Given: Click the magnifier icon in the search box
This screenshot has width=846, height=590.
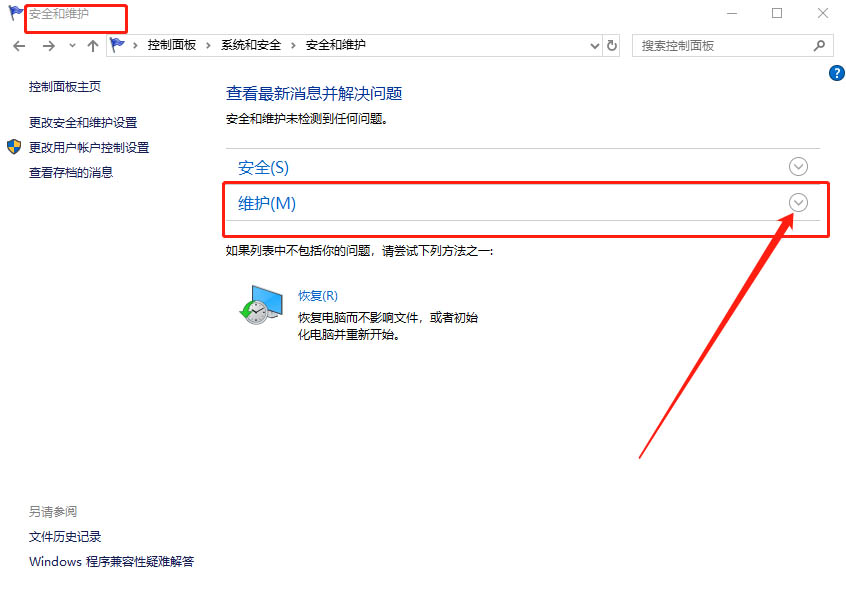Looking at the screenshot, I should click(x=819, y=46).
